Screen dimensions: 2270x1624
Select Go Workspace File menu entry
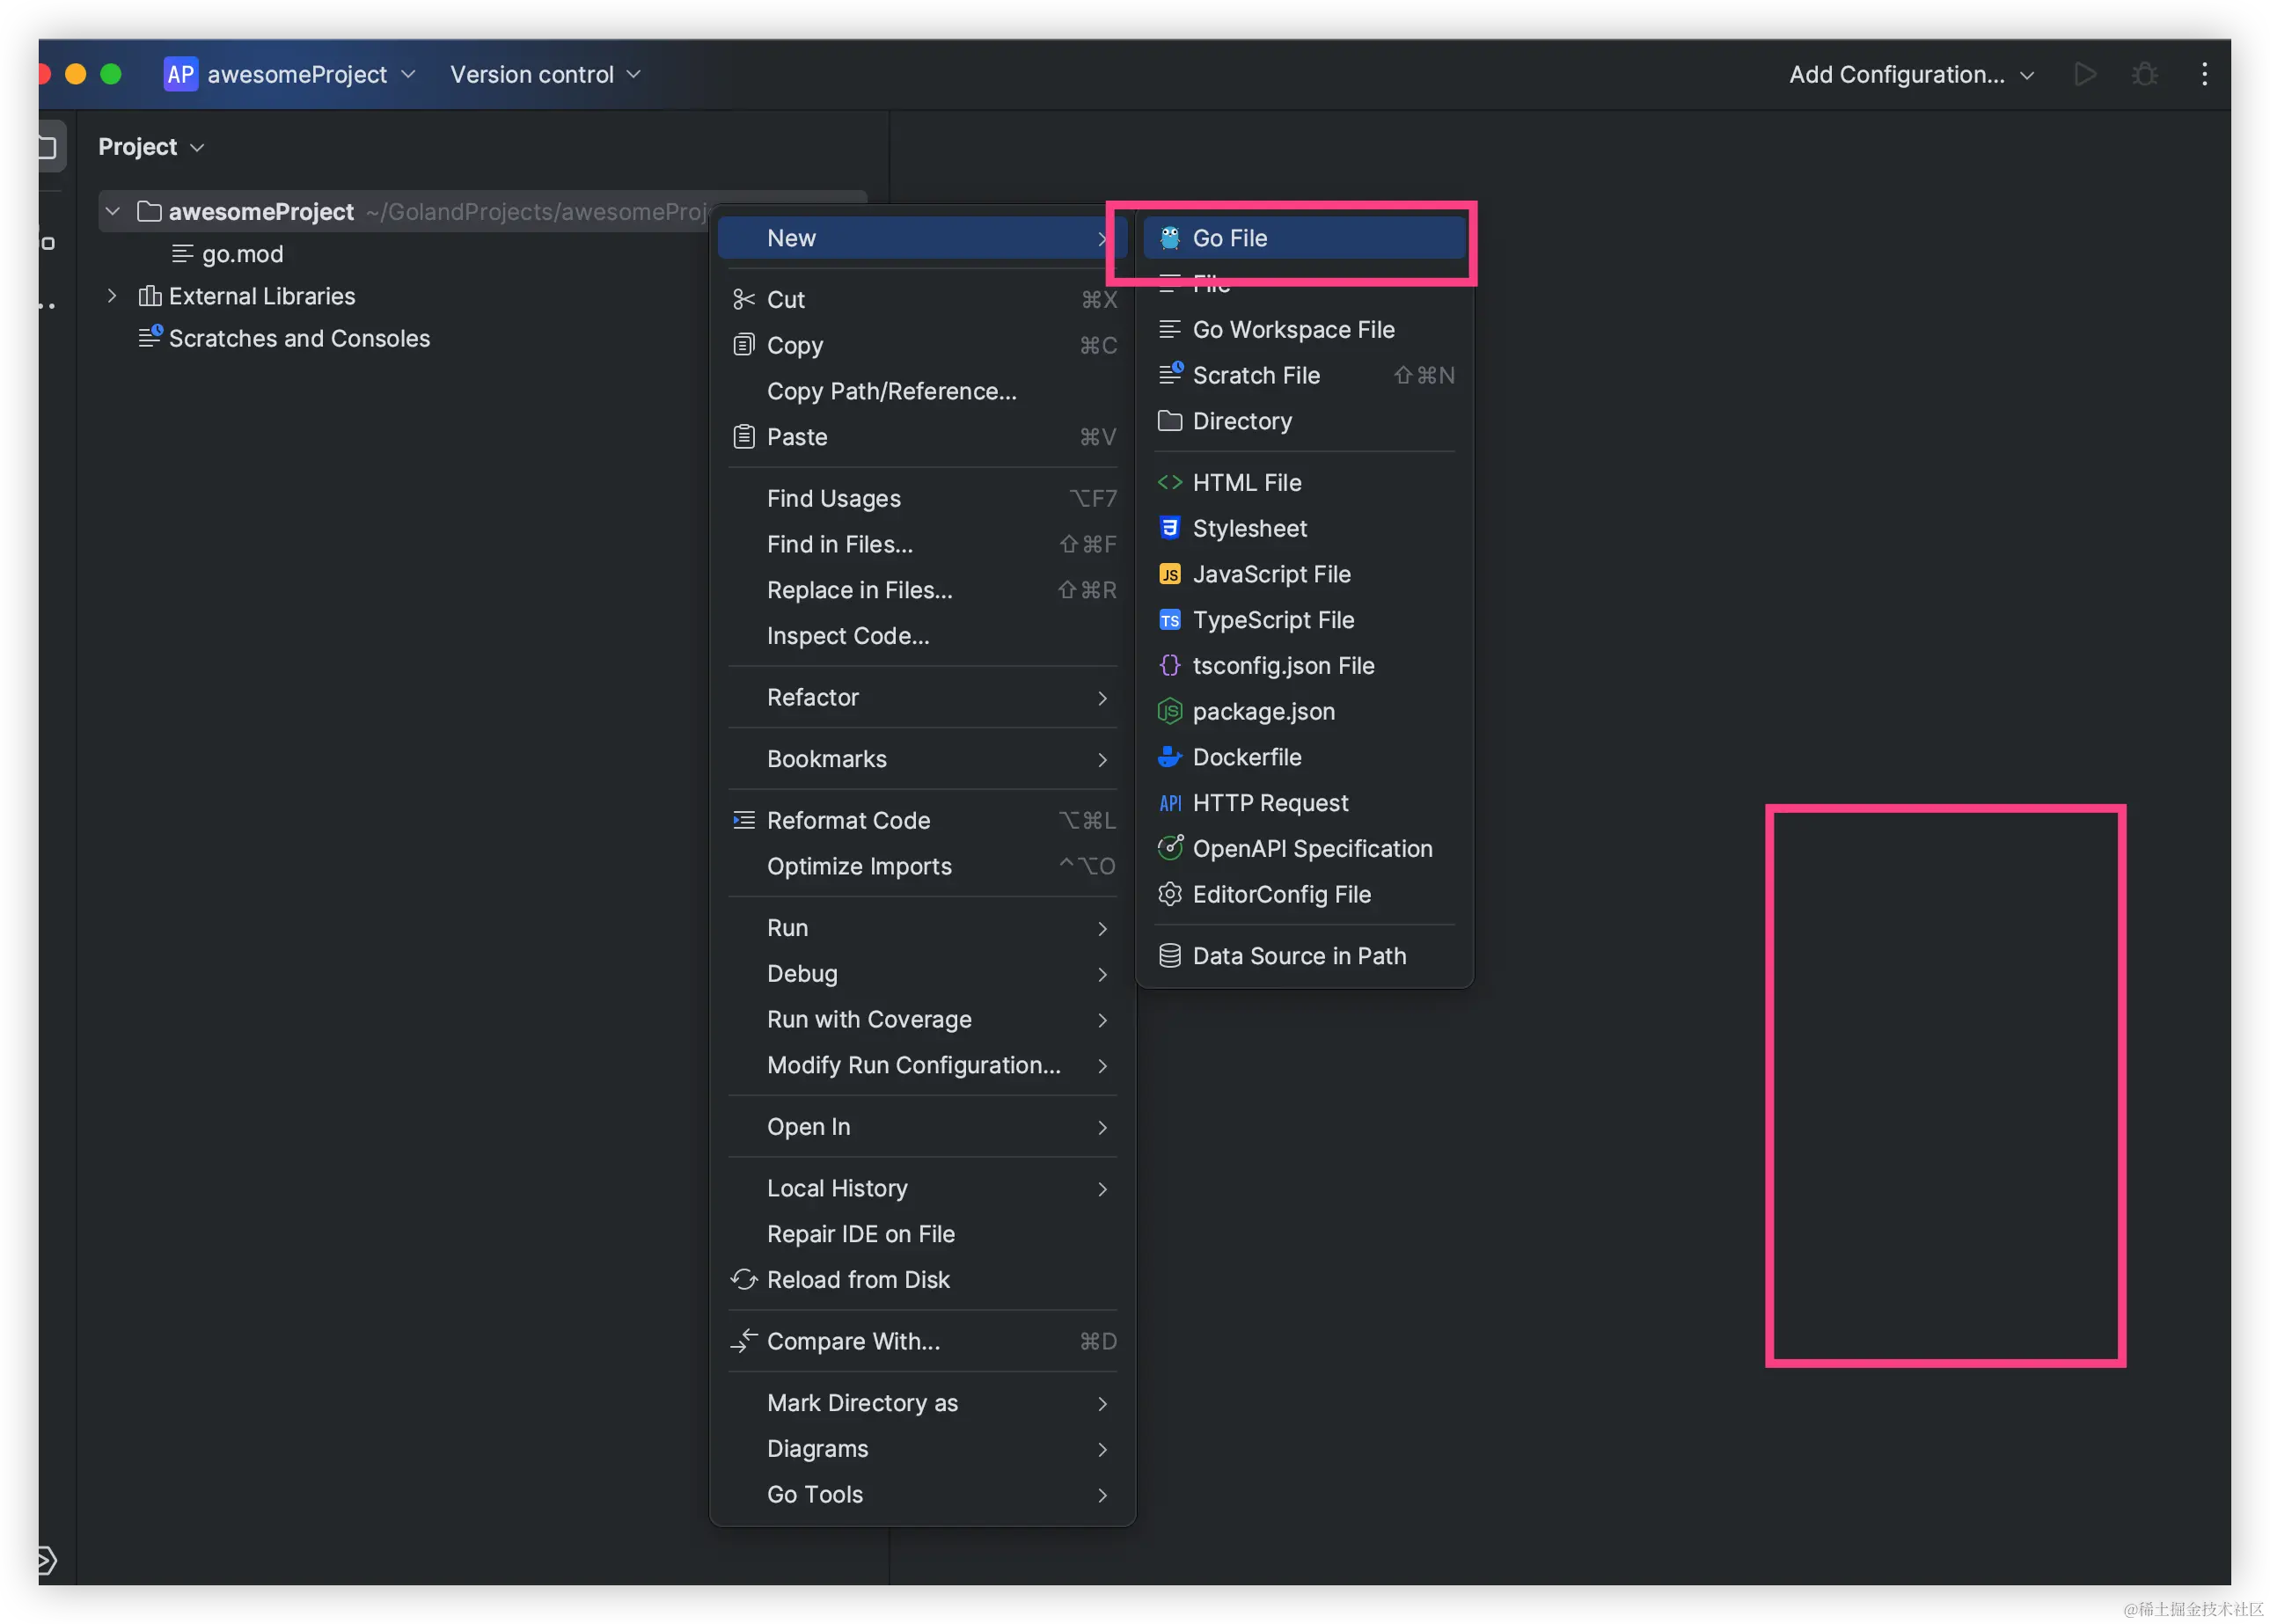pos(1293,330)
